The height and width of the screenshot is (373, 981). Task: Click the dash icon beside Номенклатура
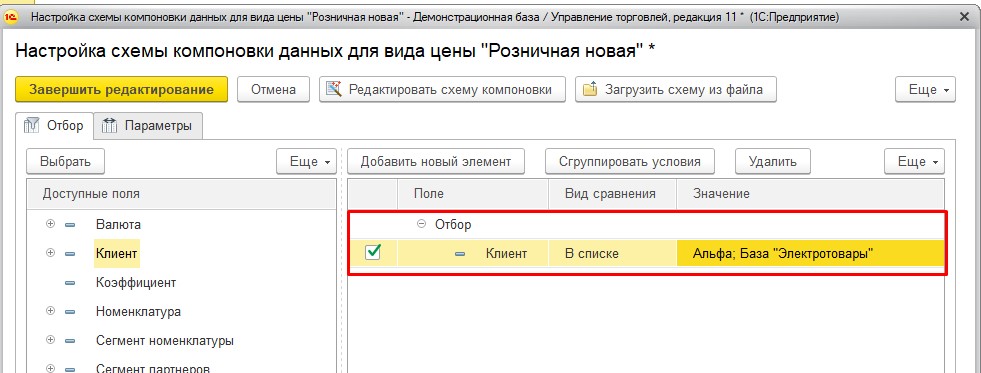69,312
